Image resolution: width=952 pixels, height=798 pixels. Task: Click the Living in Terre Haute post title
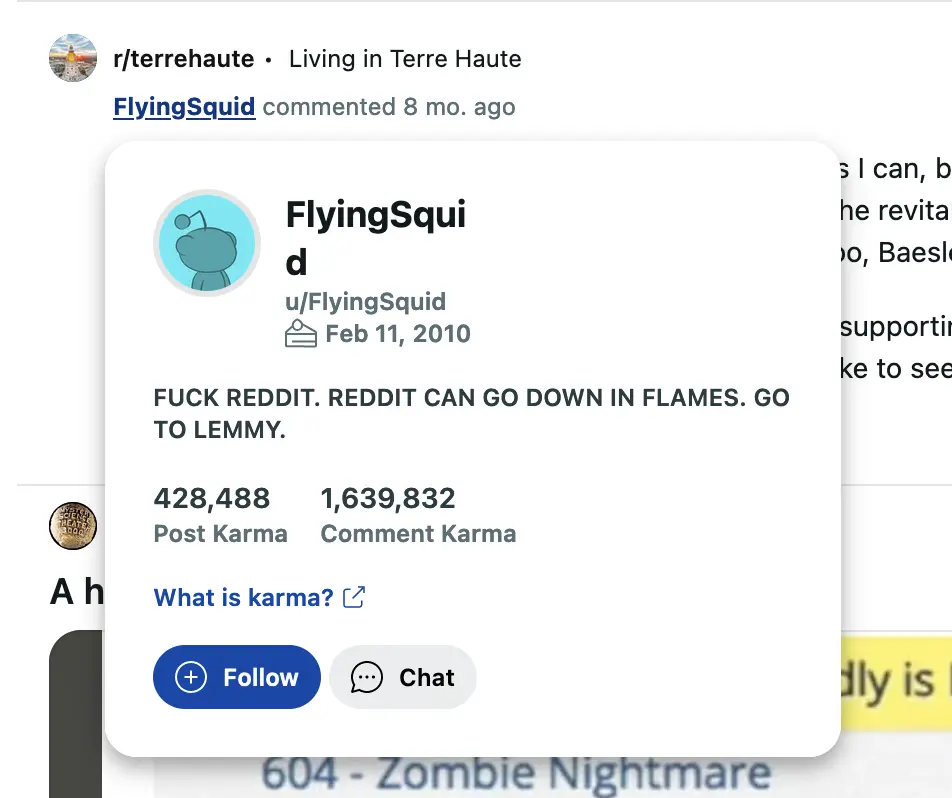point(405,59)
